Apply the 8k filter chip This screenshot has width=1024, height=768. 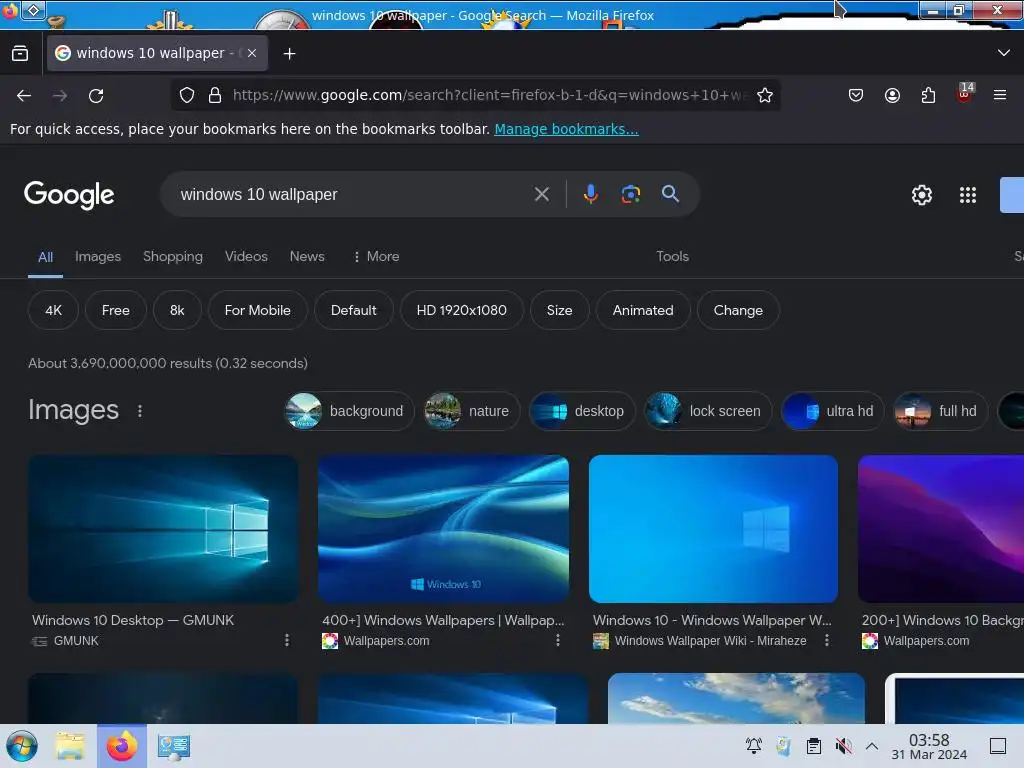[x=177, y=310]
